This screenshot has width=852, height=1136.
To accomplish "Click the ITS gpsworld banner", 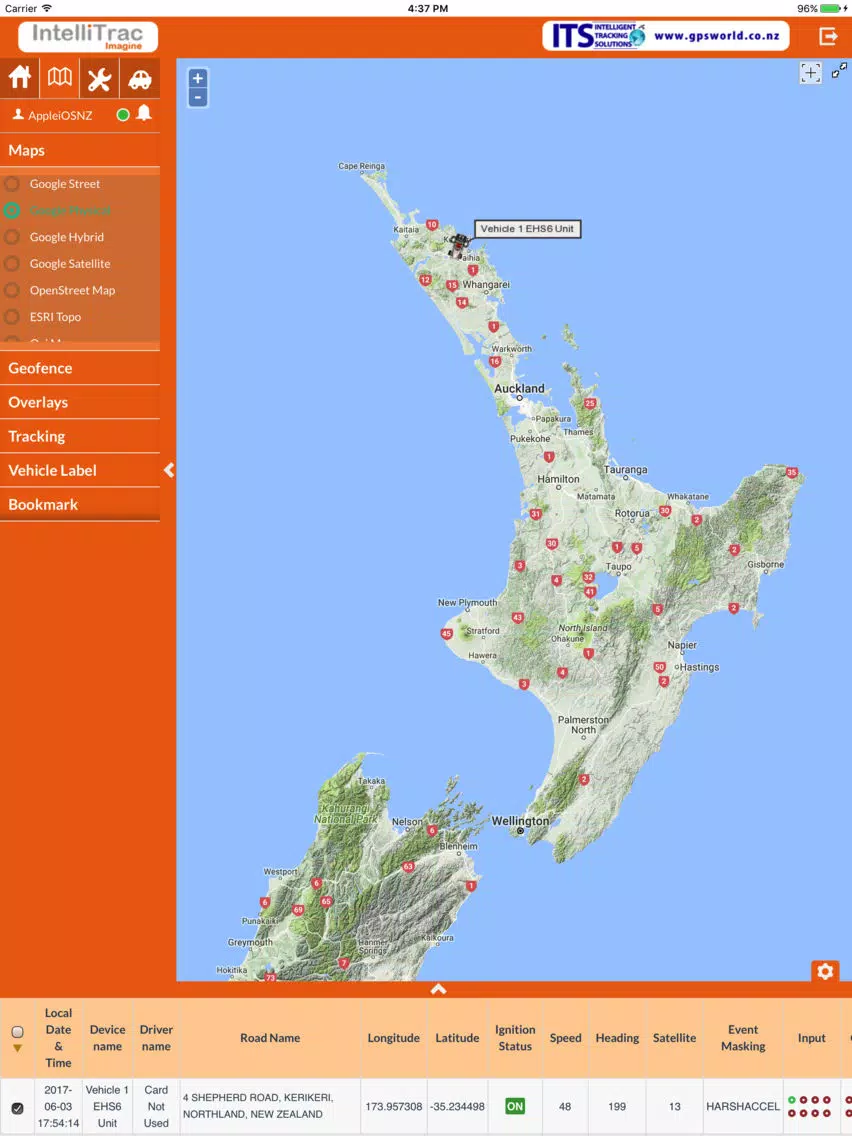I will point(665,36).
